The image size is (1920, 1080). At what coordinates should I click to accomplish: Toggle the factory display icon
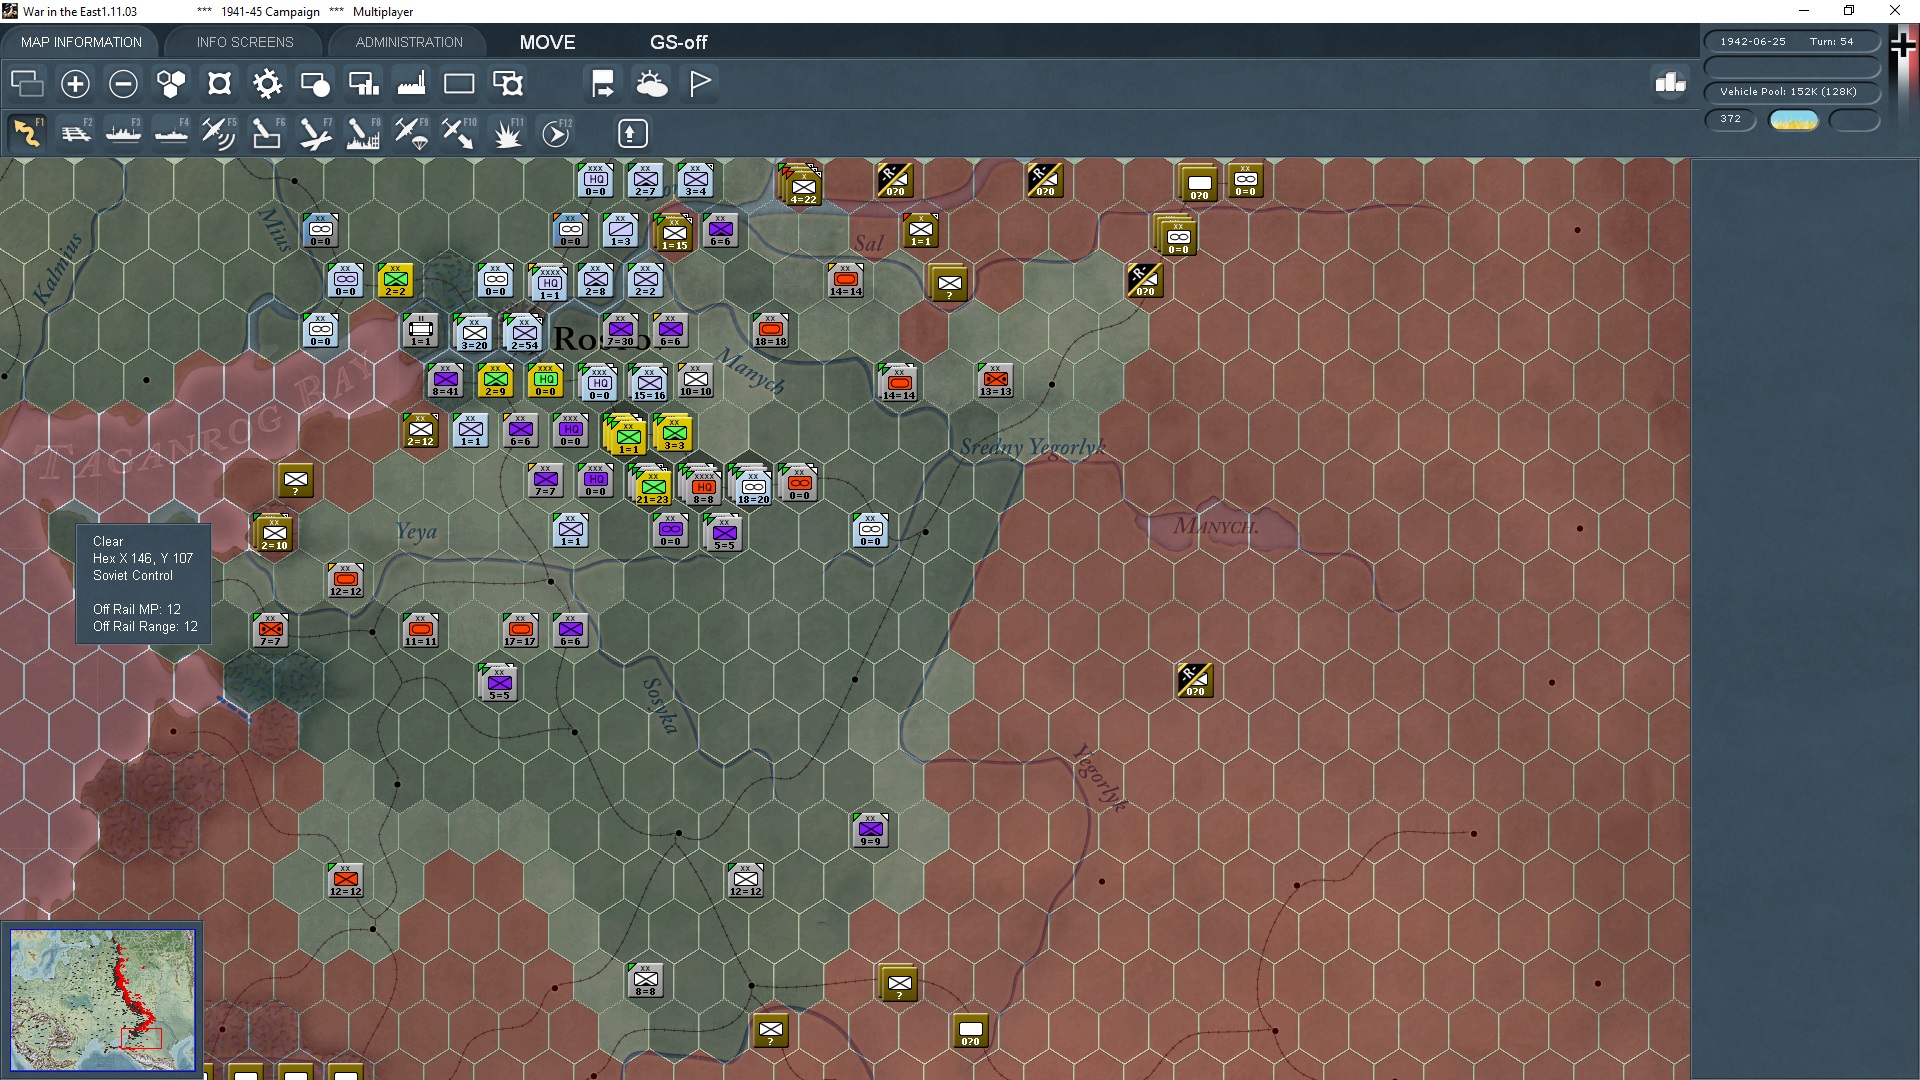coord(411,84)
